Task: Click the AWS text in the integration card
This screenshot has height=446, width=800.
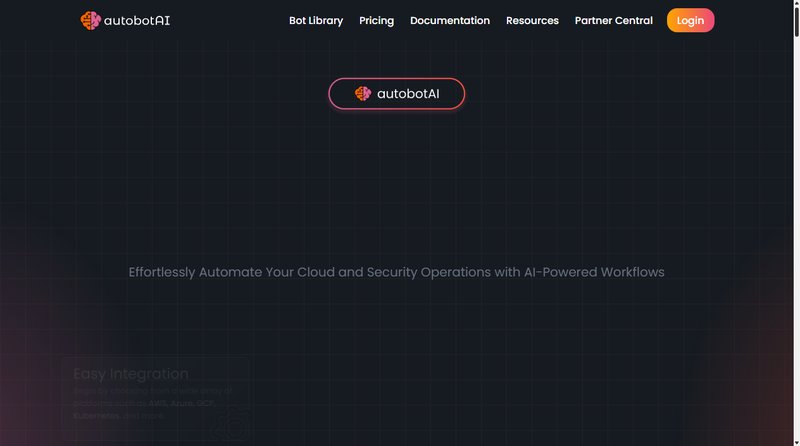Action: tap(158, 403)
